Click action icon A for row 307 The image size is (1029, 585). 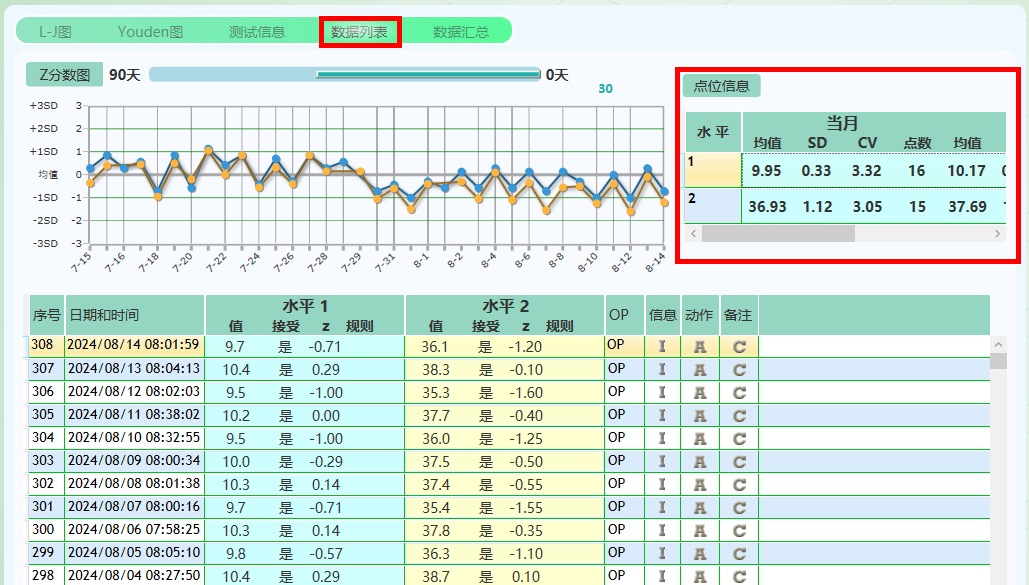(x=700, y=369)
